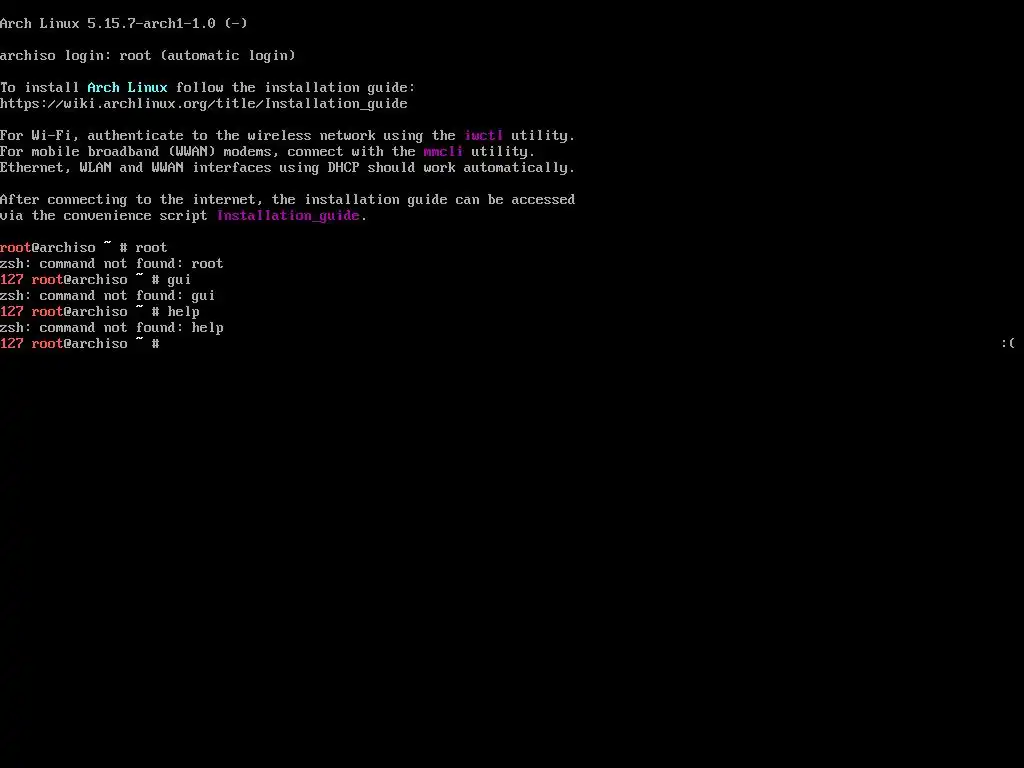This screenshot has width=1024, height=768.
Task: Click the sad face :( indicator
Action: coord(1008,343)
